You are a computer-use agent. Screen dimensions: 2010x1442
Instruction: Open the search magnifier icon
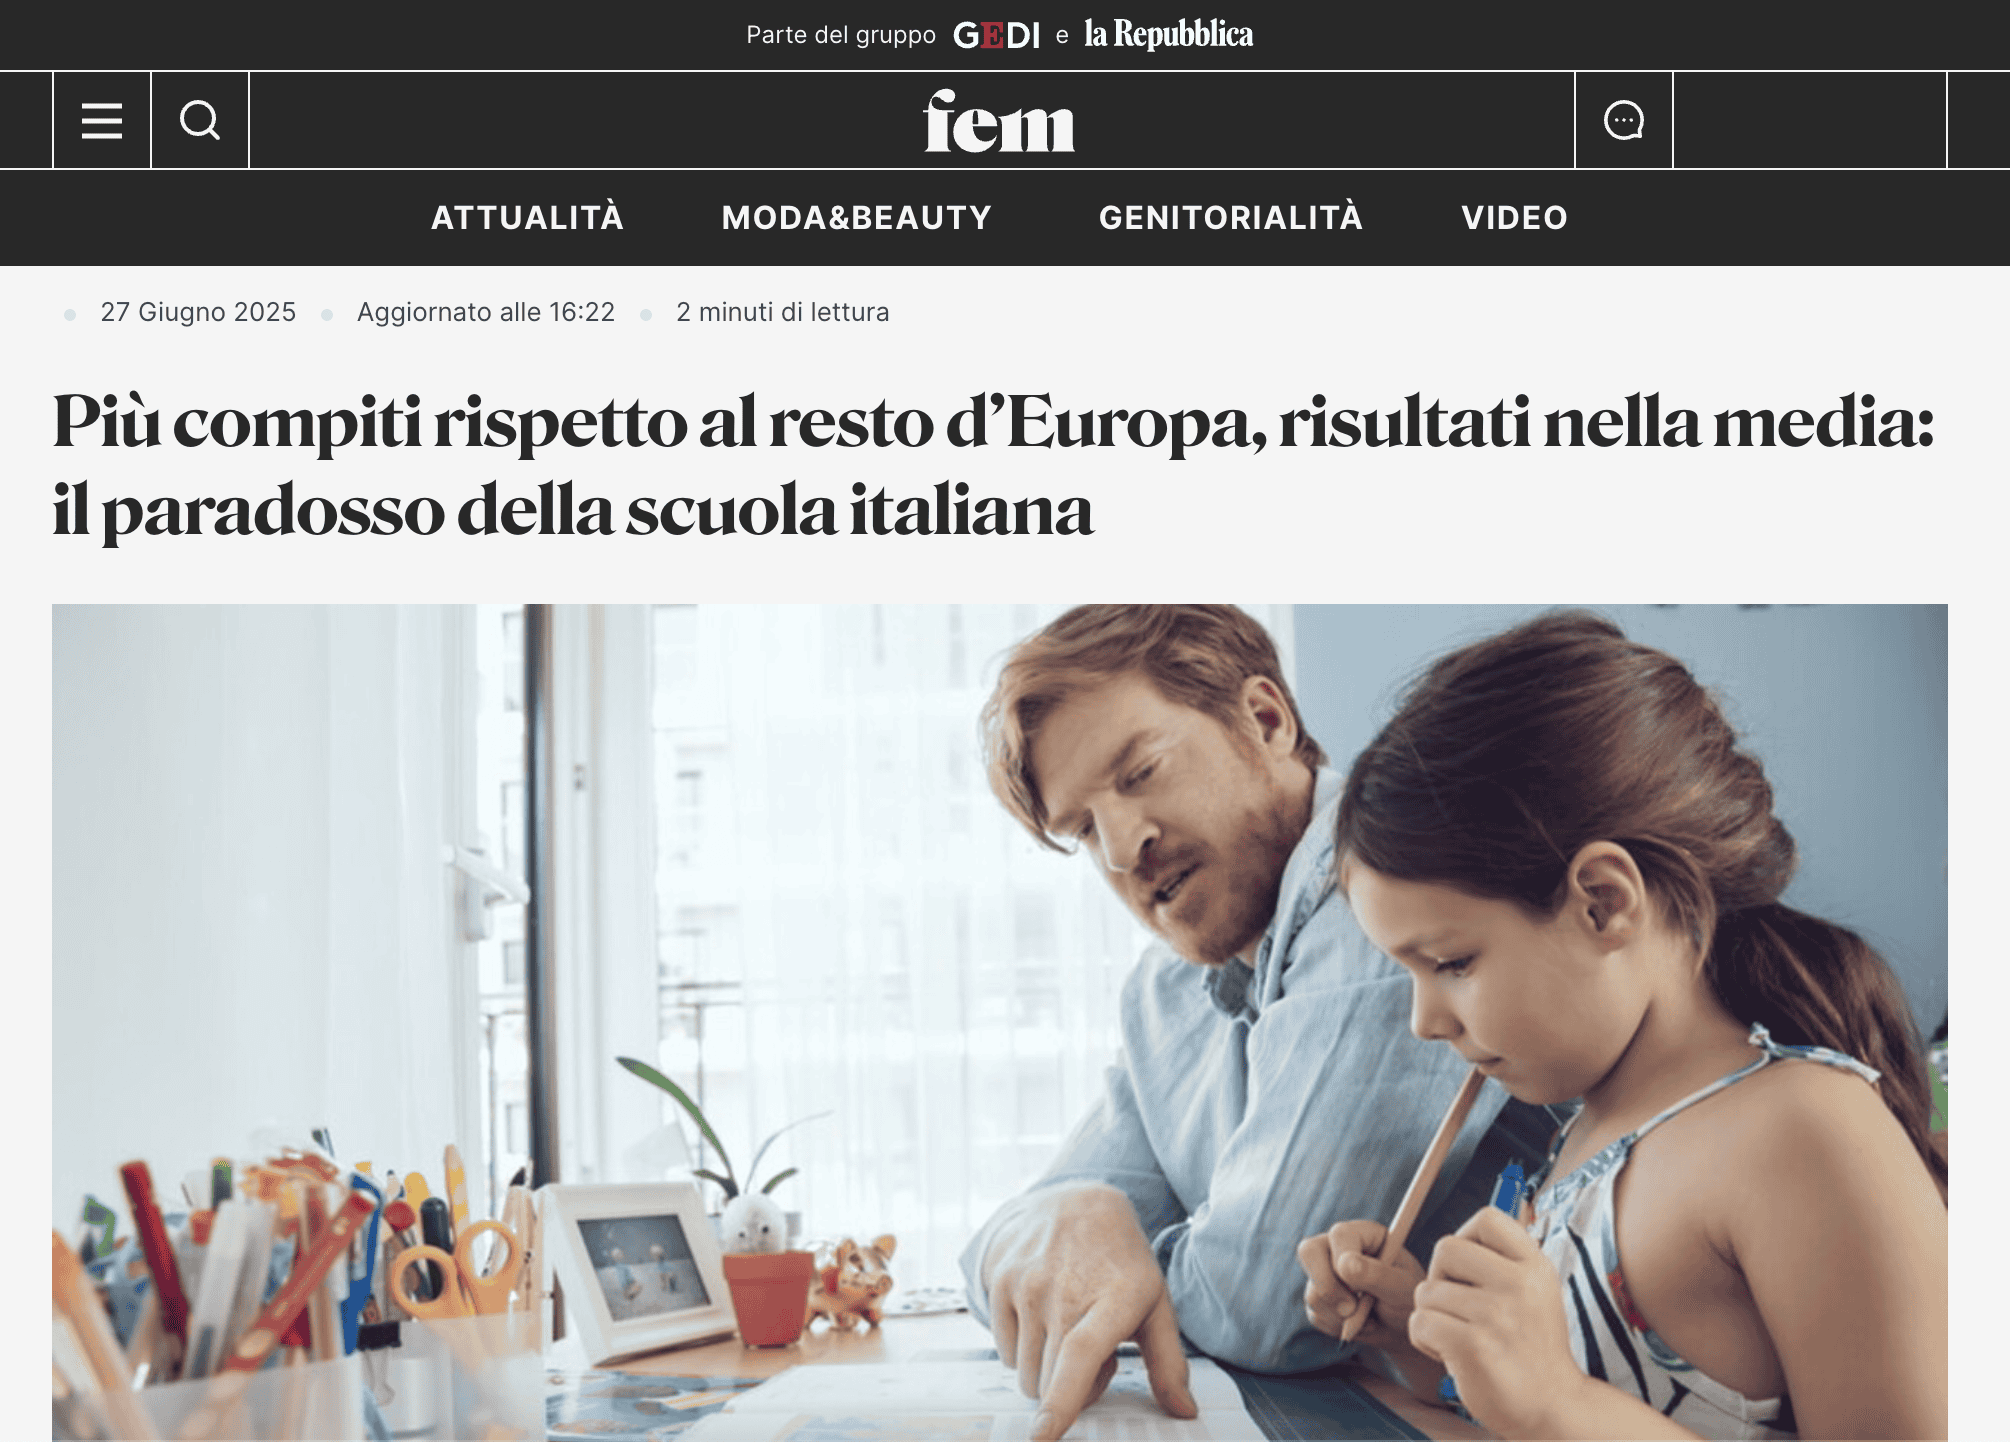tap(200, 120)
